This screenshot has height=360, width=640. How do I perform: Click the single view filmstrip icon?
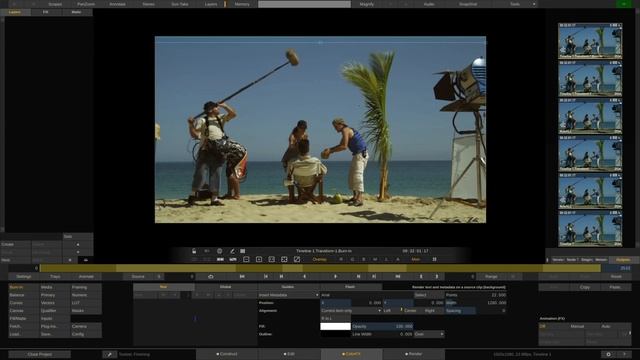220,259
